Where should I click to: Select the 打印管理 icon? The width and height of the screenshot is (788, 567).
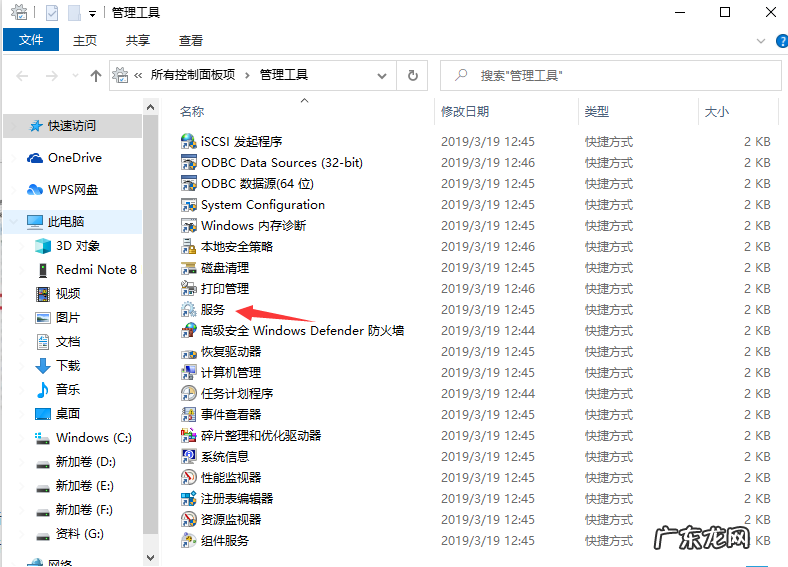click(x=188, y=289)
